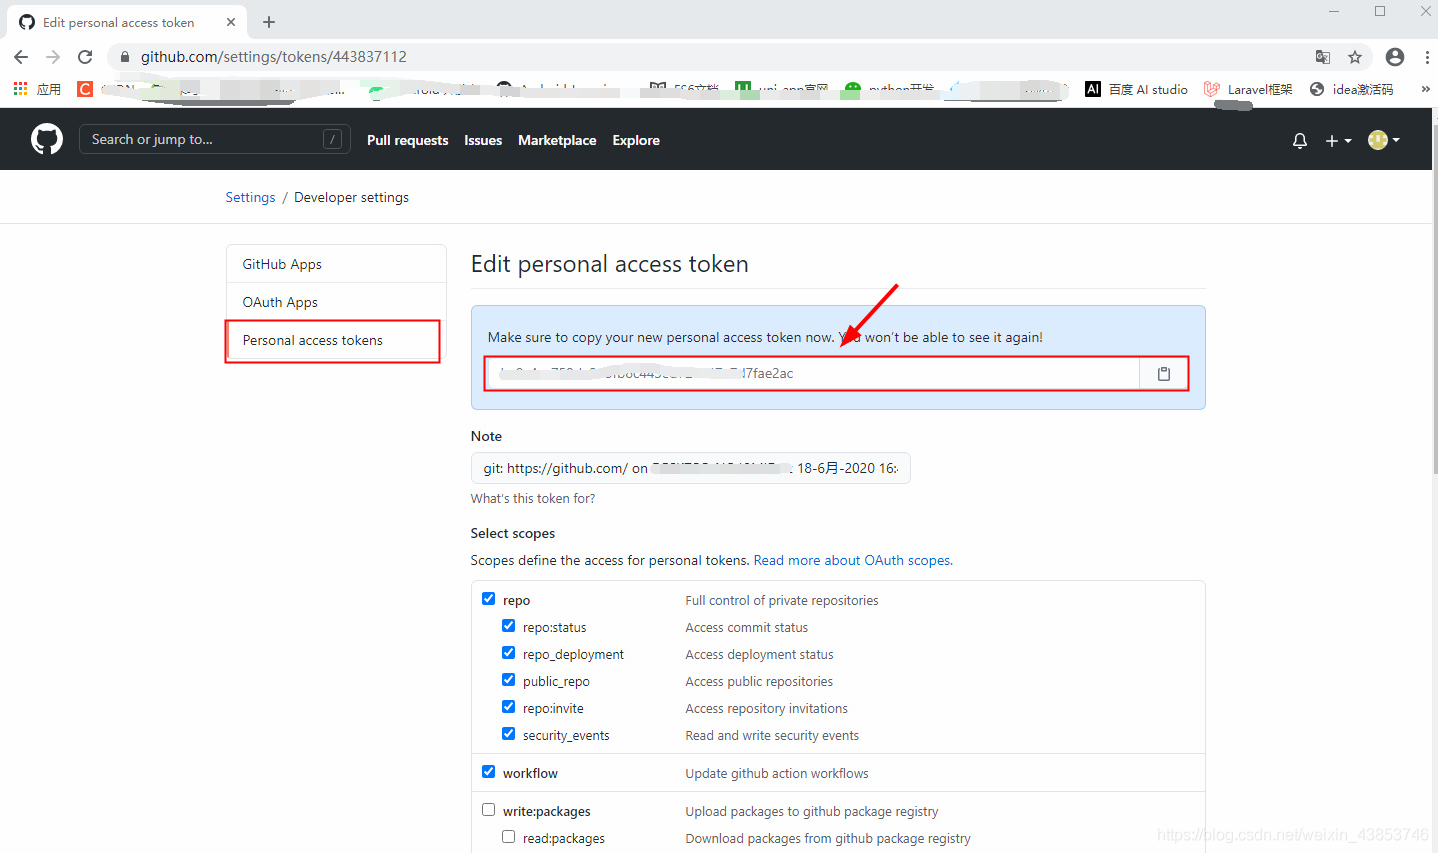Open Marketplace in the nav bar

click(x=557, y=140)
